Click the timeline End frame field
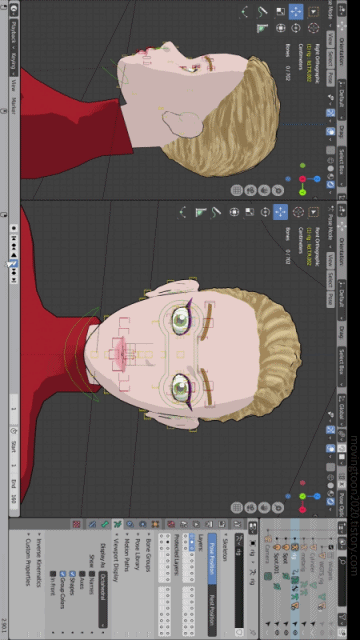Viewport: 360px width, 640px height. click(13, 491)
